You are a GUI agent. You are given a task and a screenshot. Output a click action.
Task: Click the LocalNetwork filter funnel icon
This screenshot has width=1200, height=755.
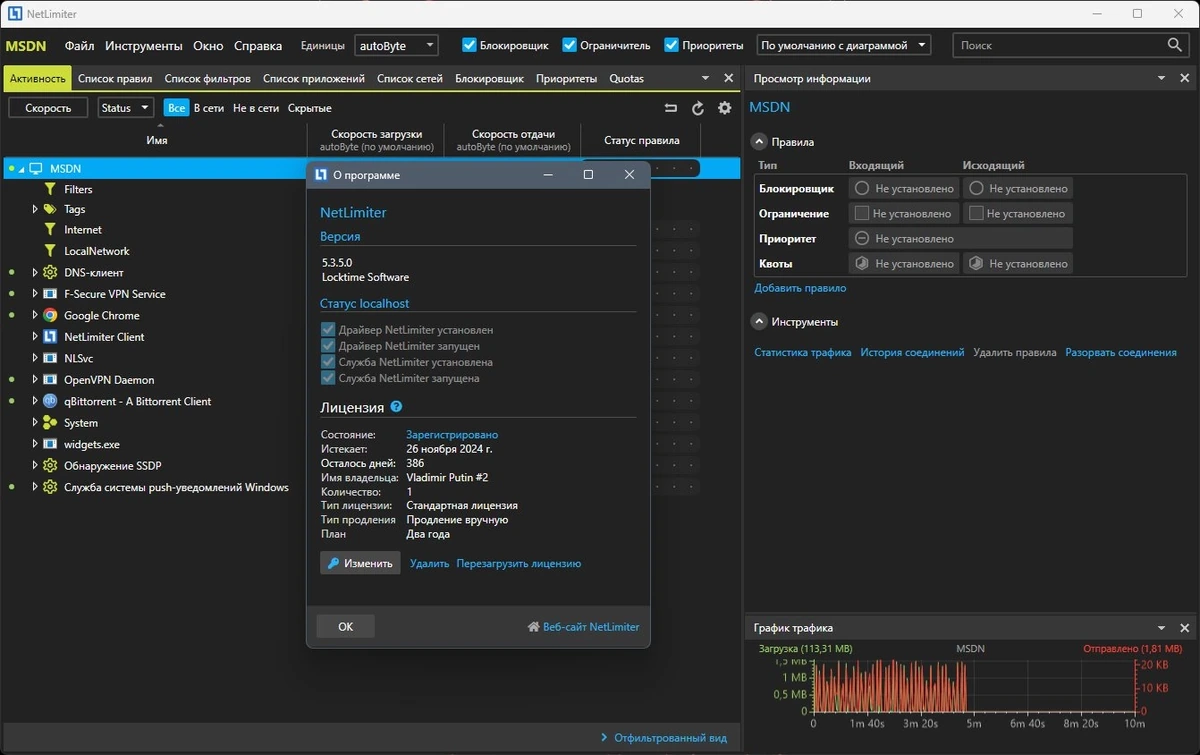click(49, 251)
